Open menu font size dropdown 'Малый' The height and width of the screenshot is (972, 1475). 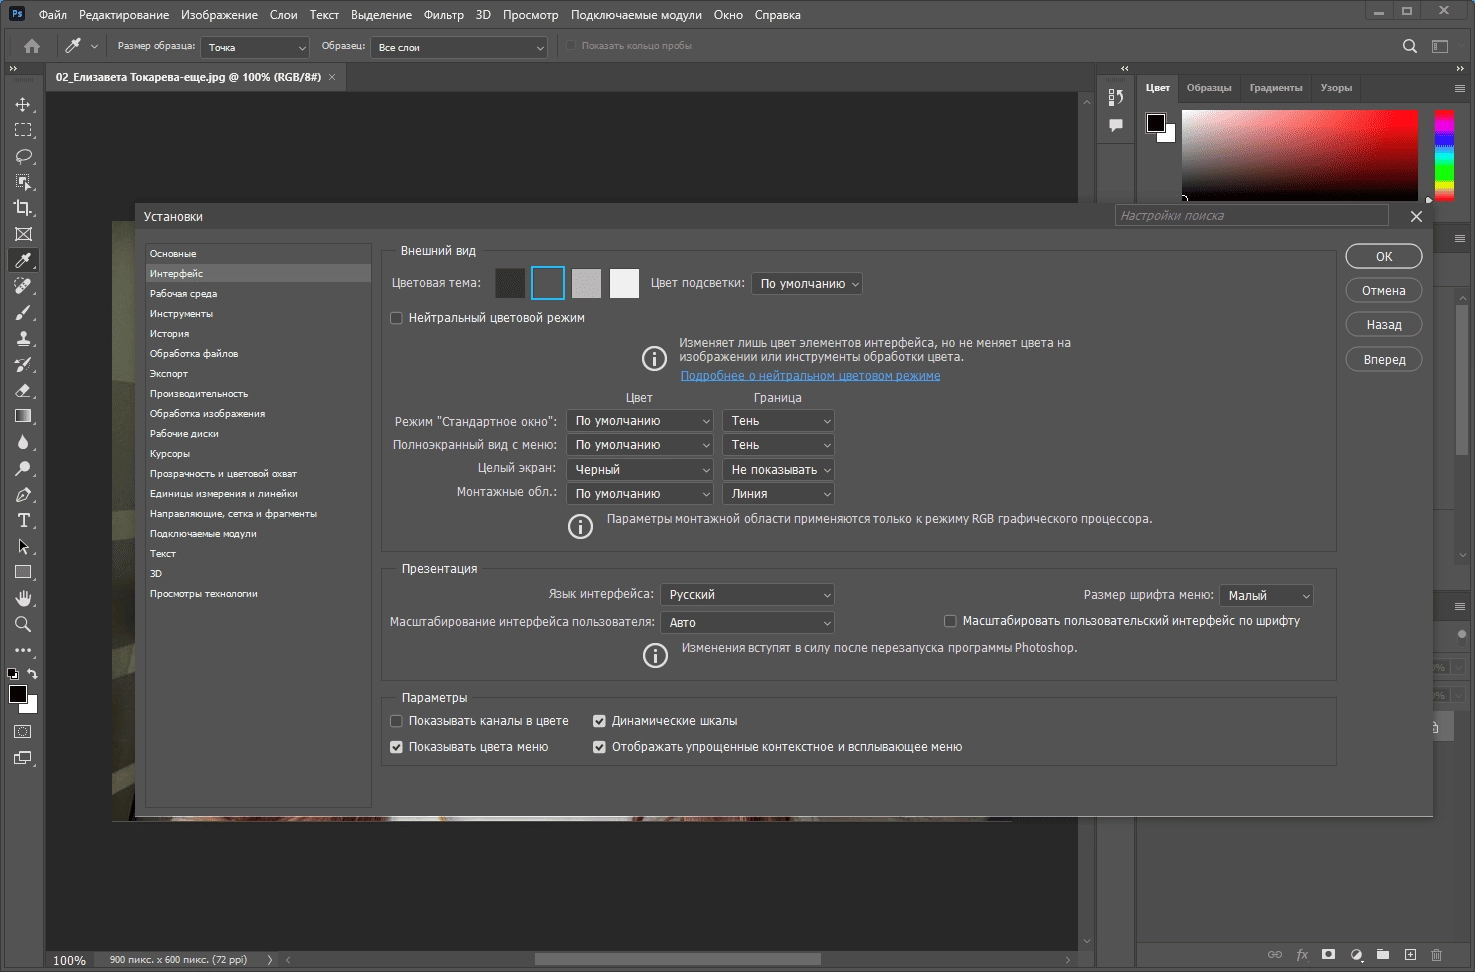(x=1266, y=596)
